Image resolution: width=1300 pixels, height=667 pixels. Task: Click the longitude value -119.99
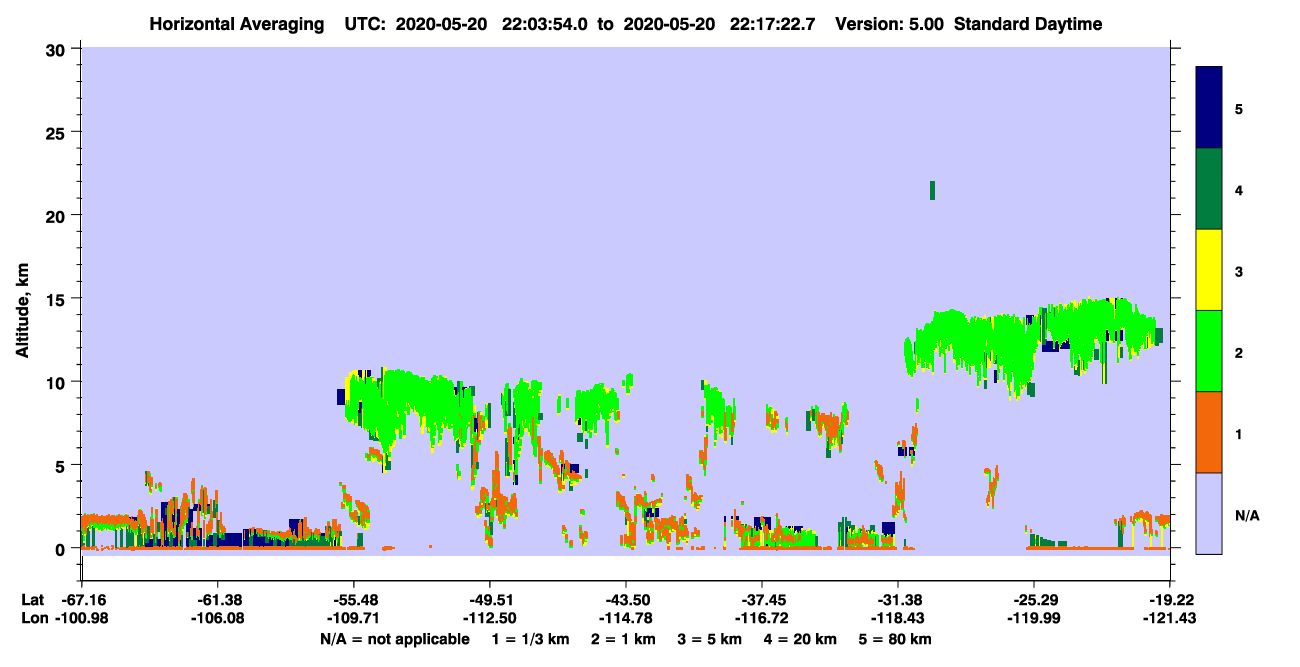1034,618
